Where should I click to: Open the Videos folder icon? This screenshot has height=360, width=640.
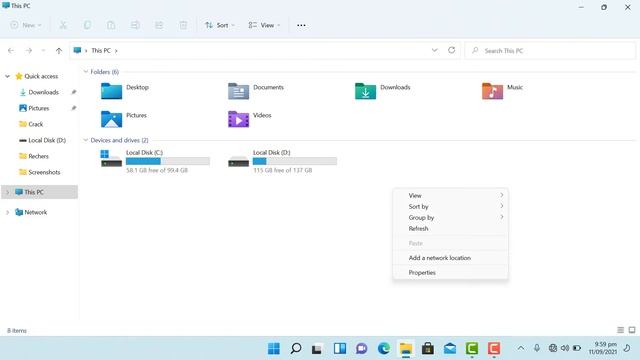(x=238, y=119)
